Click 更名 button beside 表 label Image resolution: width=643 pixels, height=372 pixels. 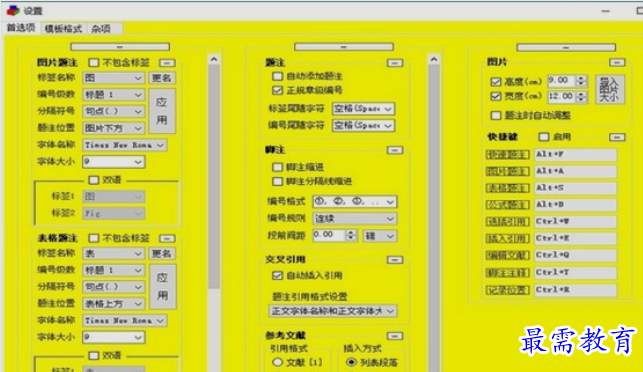[162, 253]
